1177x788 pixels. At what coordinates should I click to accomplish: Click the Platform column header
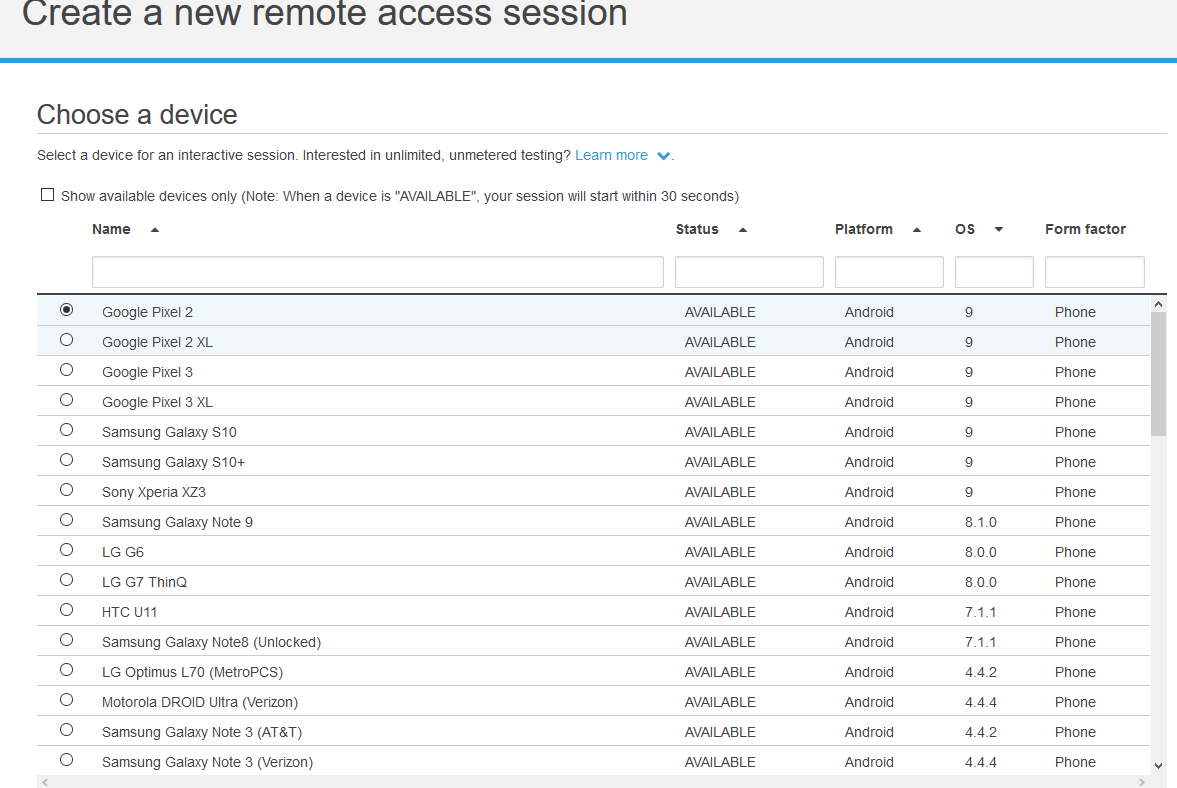[863, 230]
